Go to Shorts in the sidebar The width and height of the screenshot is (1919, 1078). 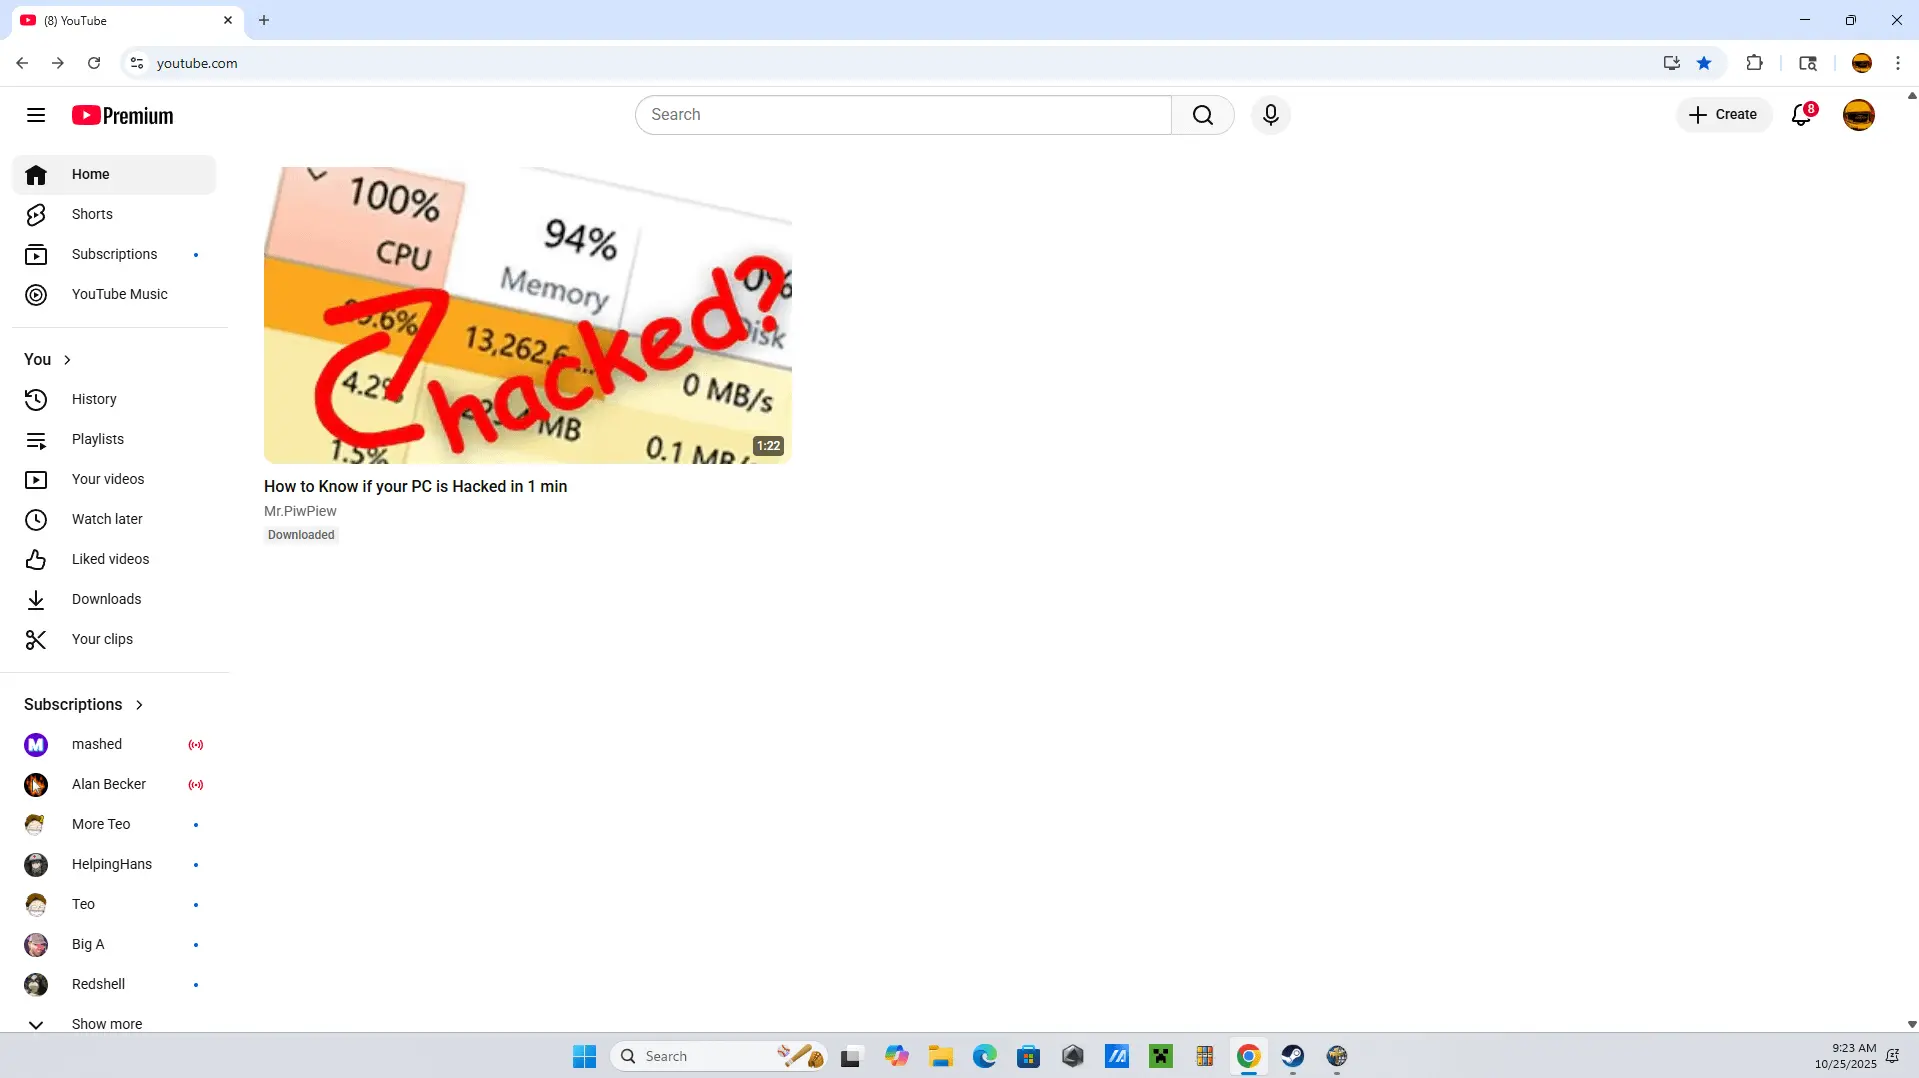pos(92,214)
